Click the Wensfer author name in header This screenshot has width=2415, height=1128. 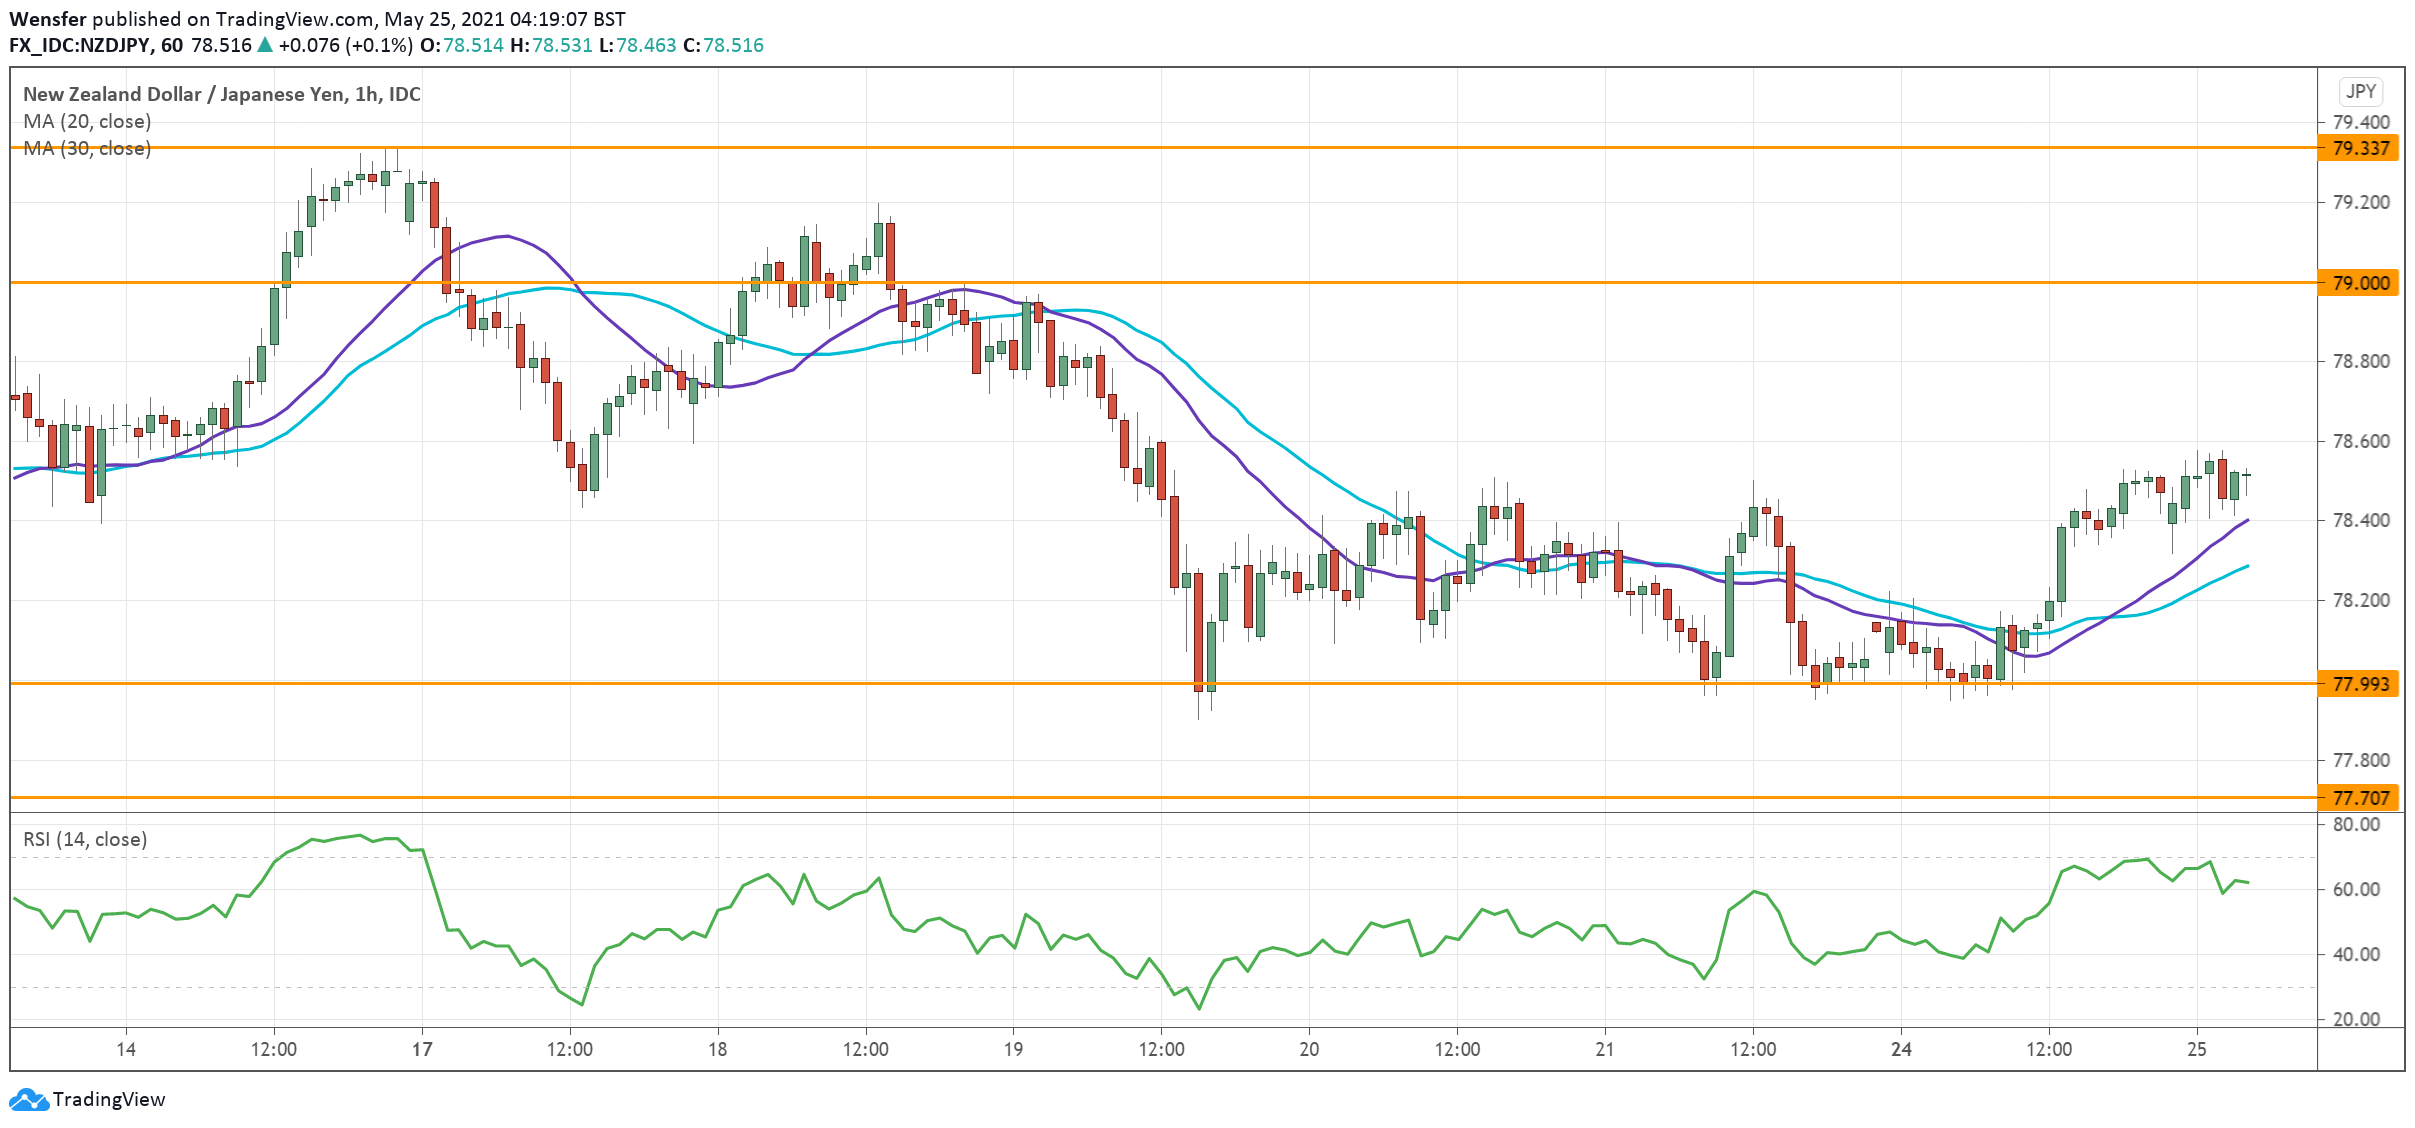tap(48, 19)
